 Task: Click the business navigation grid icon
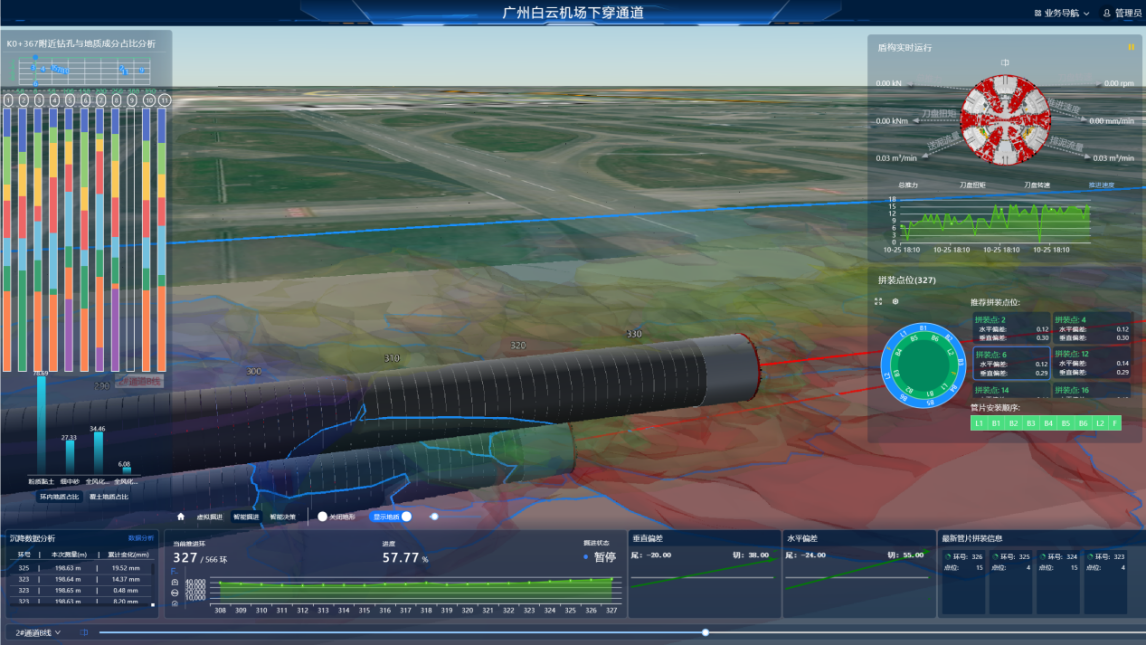point(1037,13)
